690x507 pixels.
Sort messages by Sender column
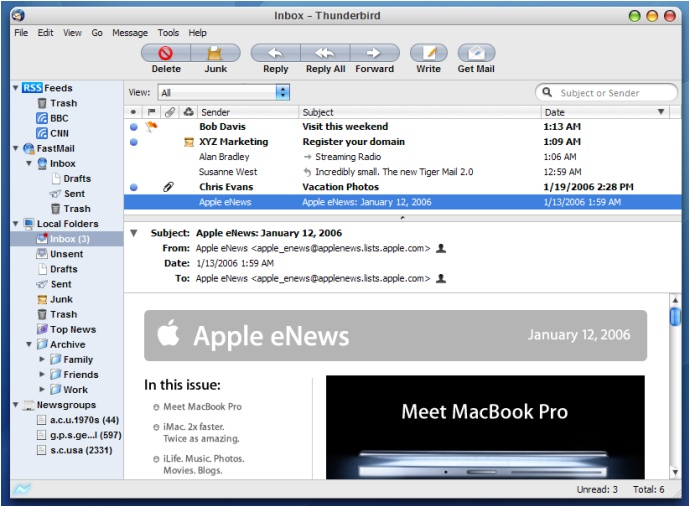coord(248,112)
